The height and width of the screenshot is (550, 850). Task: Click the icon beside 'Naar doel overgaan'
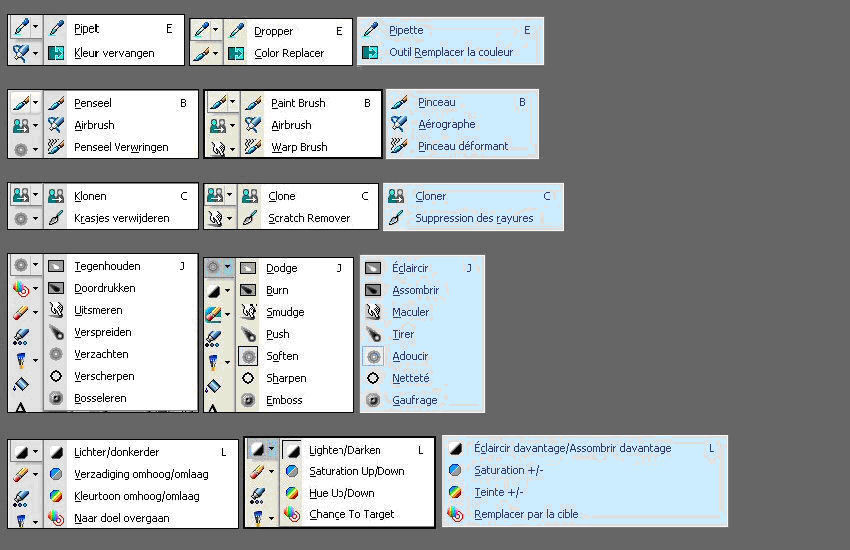pyautogui.click(x=56, y=518)
